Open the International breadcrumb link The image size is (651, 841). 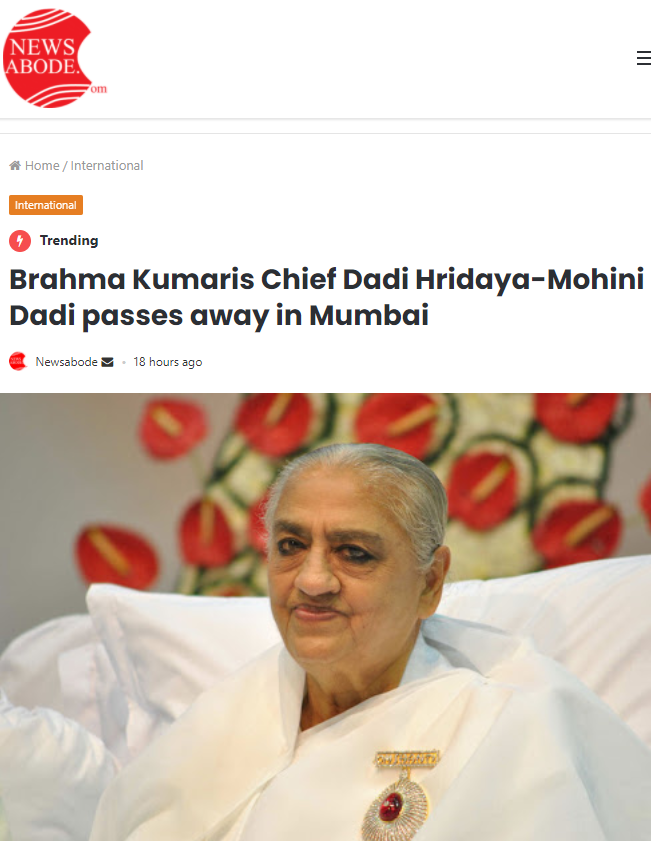click(x=107, y=166)
